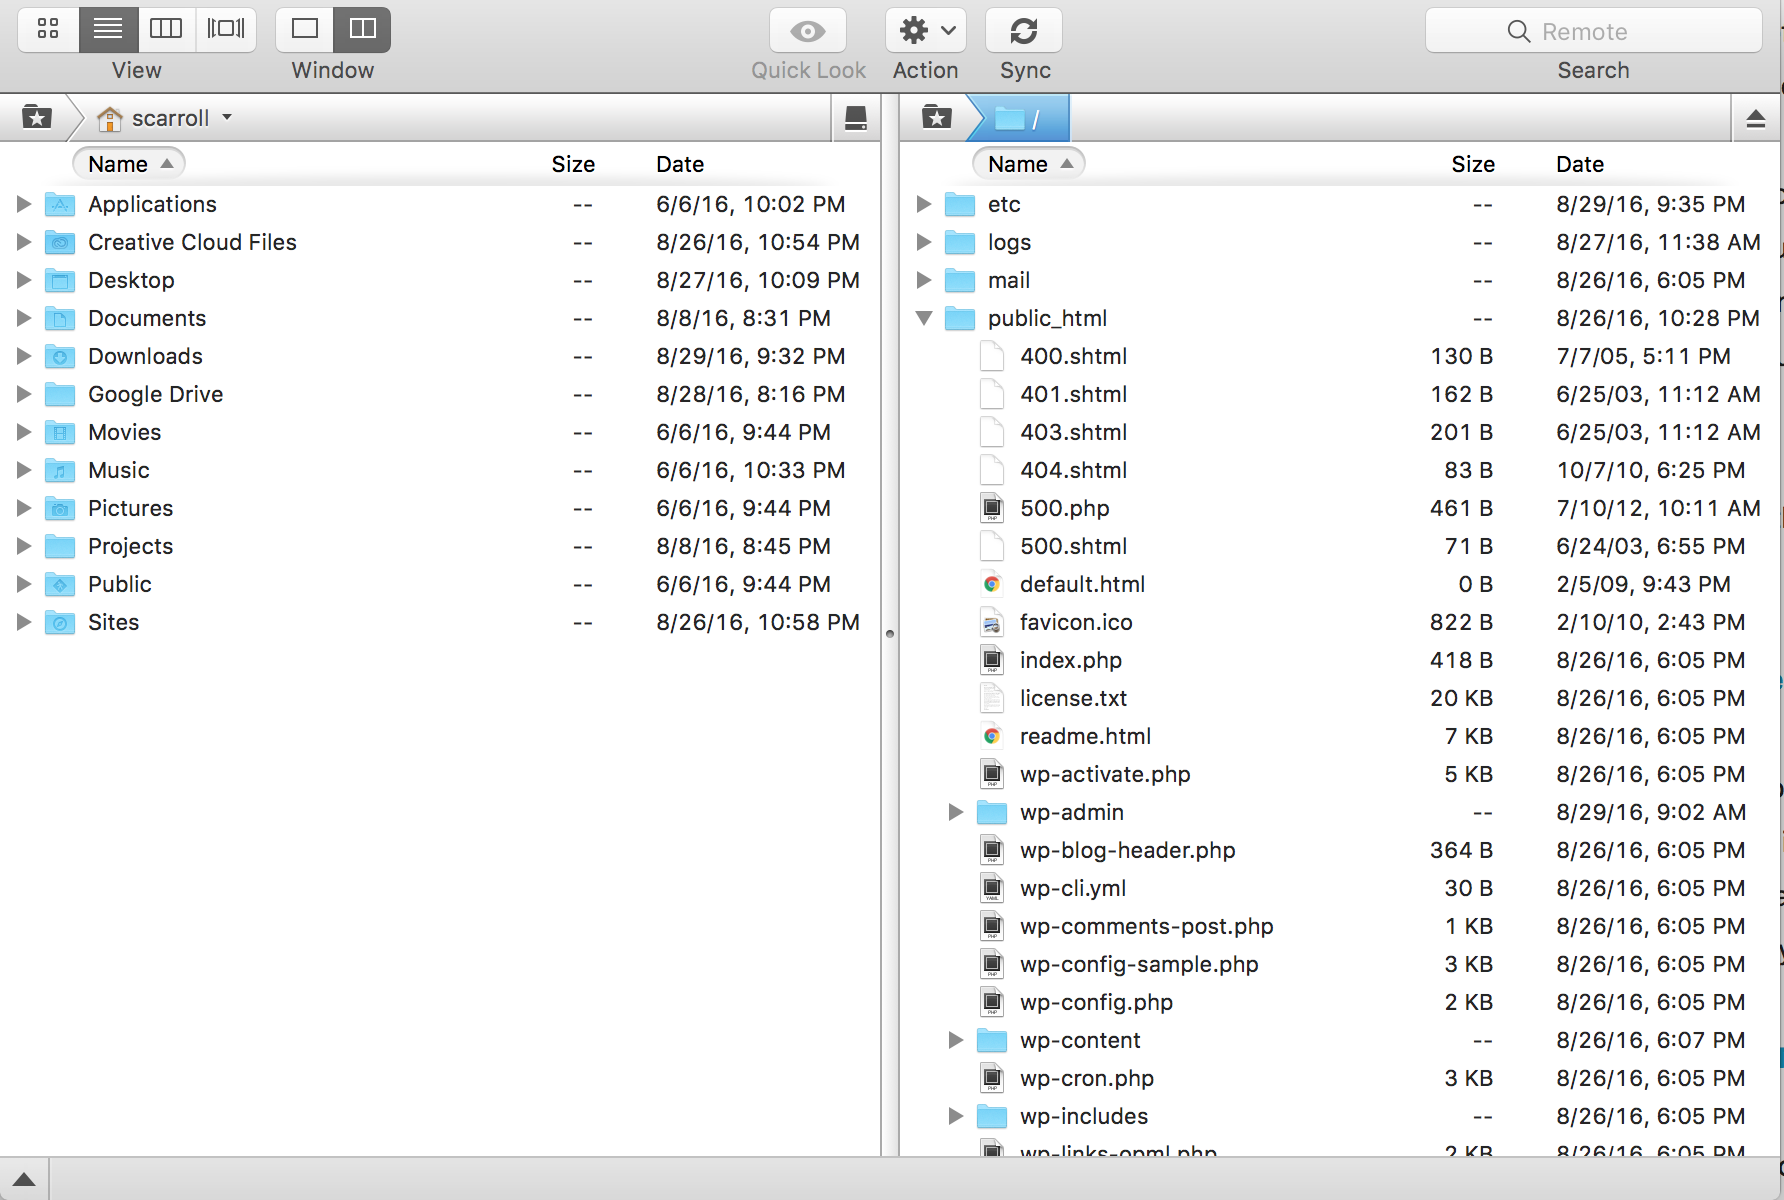Click the readme.html Chrome icon

tap(992, 736)
